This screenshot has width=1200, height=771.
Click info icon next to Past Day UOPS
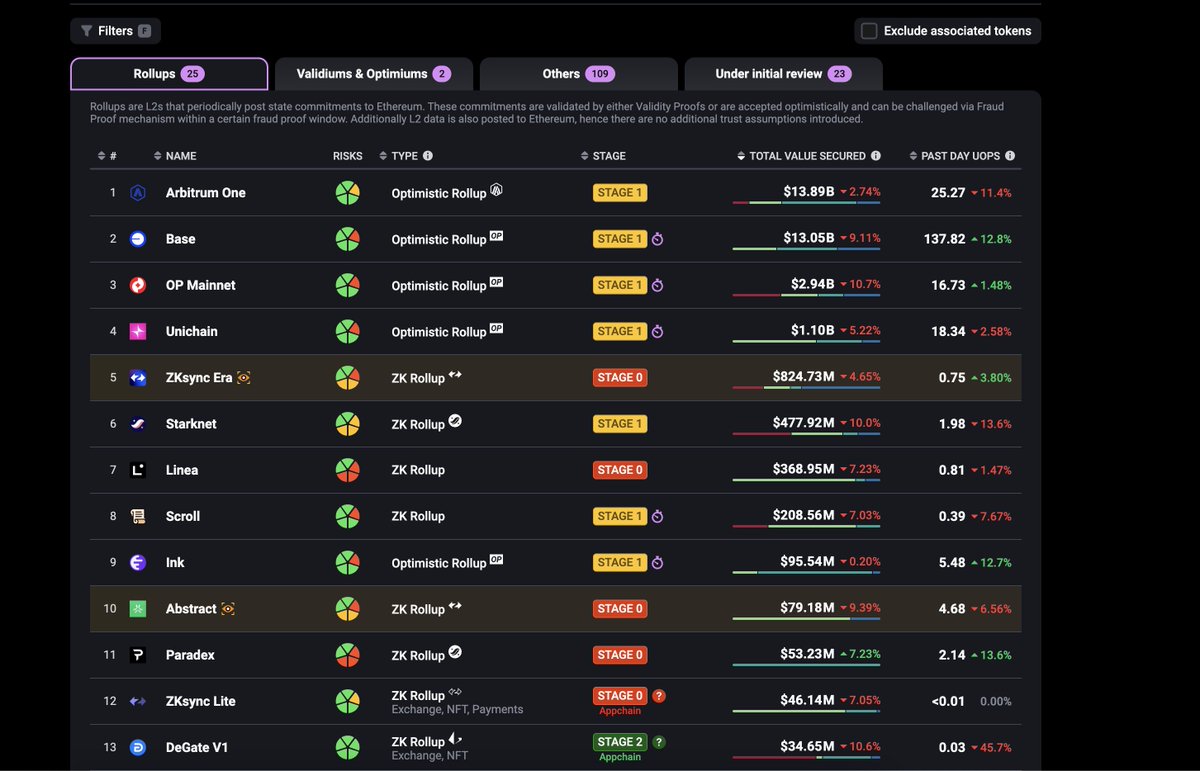[x=1010, y=156]
